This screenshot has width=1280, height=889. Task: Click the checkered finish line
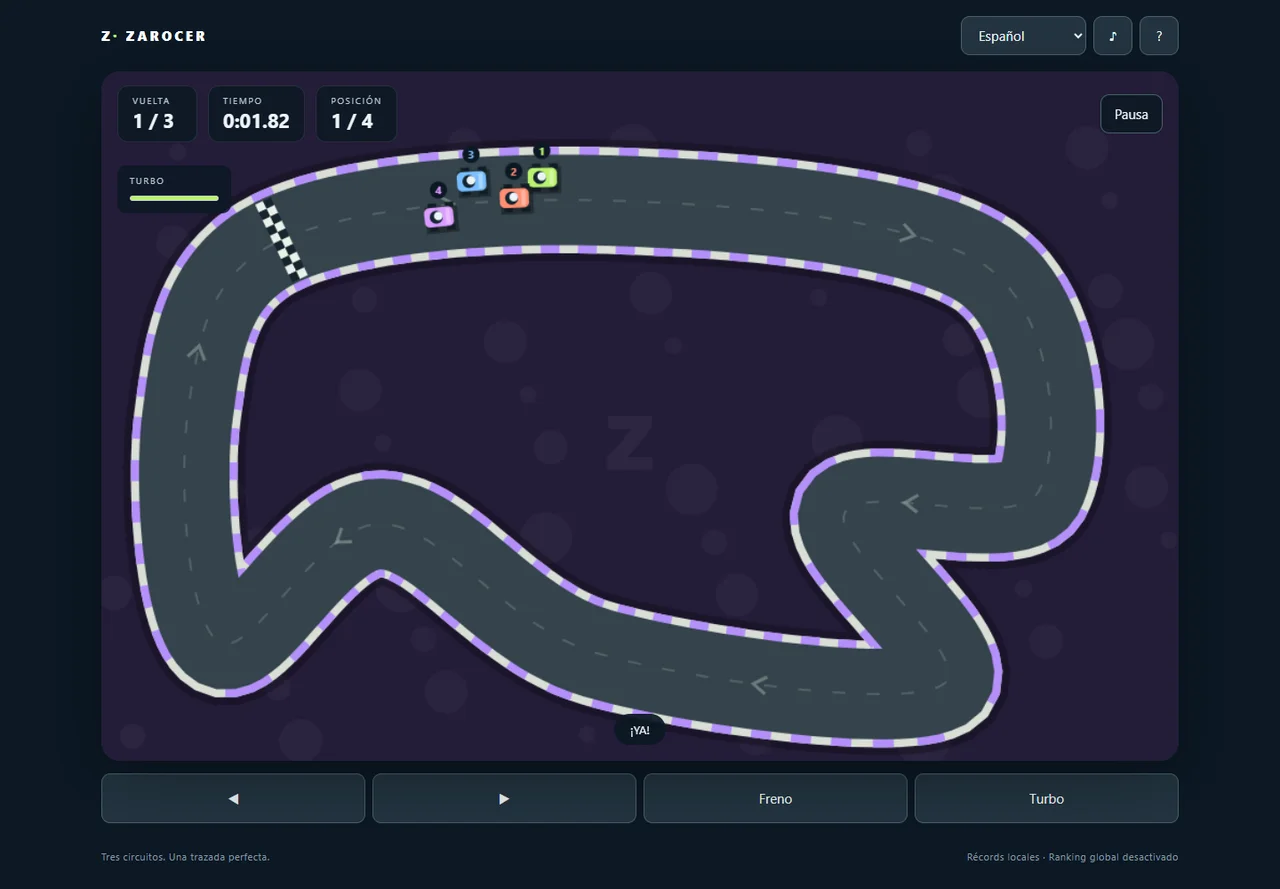(281, 240)
